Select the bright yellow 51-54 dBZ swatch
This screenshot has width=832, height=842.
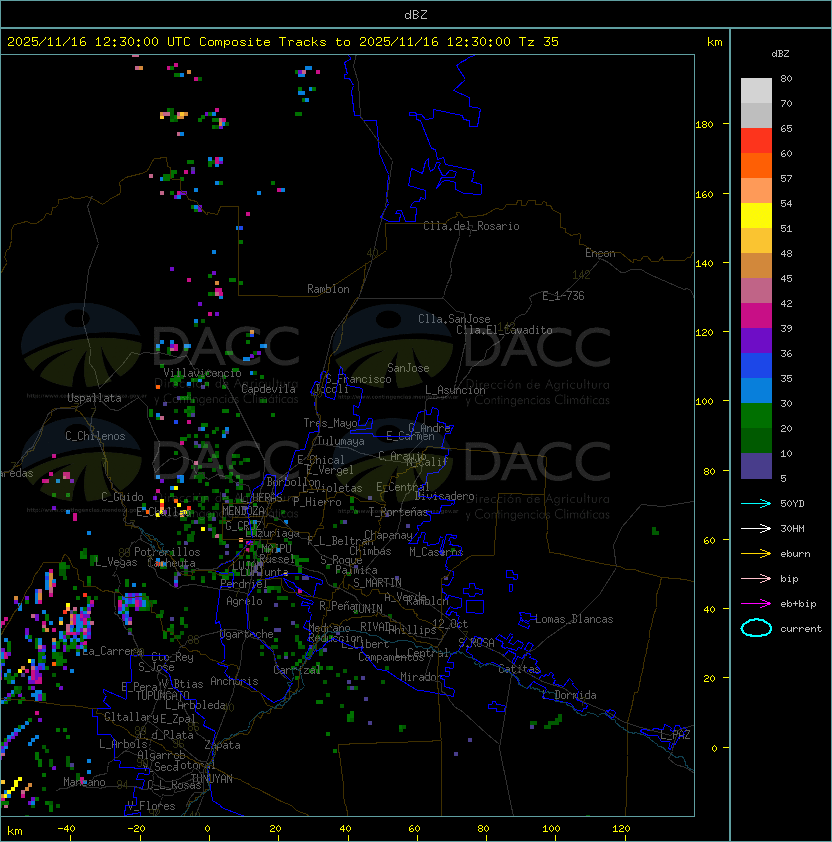tap(756, 216)
